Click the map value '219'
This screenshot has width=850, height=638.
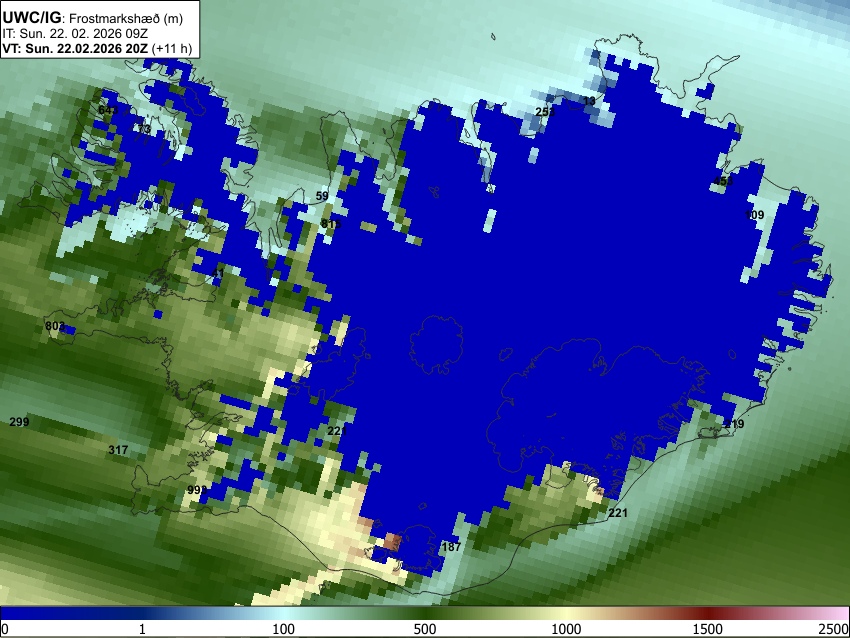click(735, 424)
